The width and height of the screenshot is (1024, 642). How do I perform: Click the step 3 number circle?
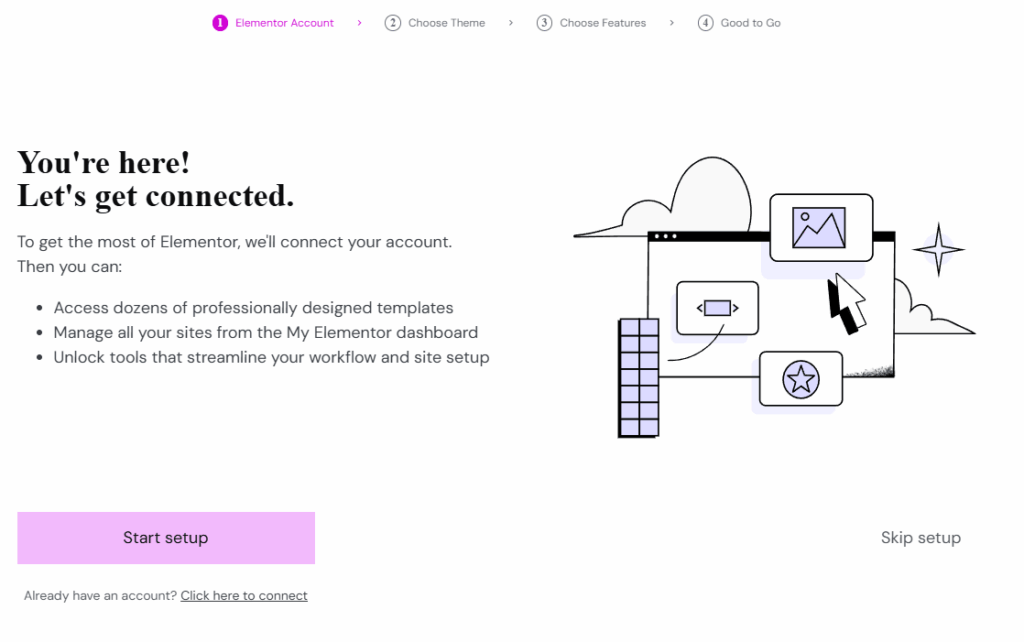click(x=544, y=23)
